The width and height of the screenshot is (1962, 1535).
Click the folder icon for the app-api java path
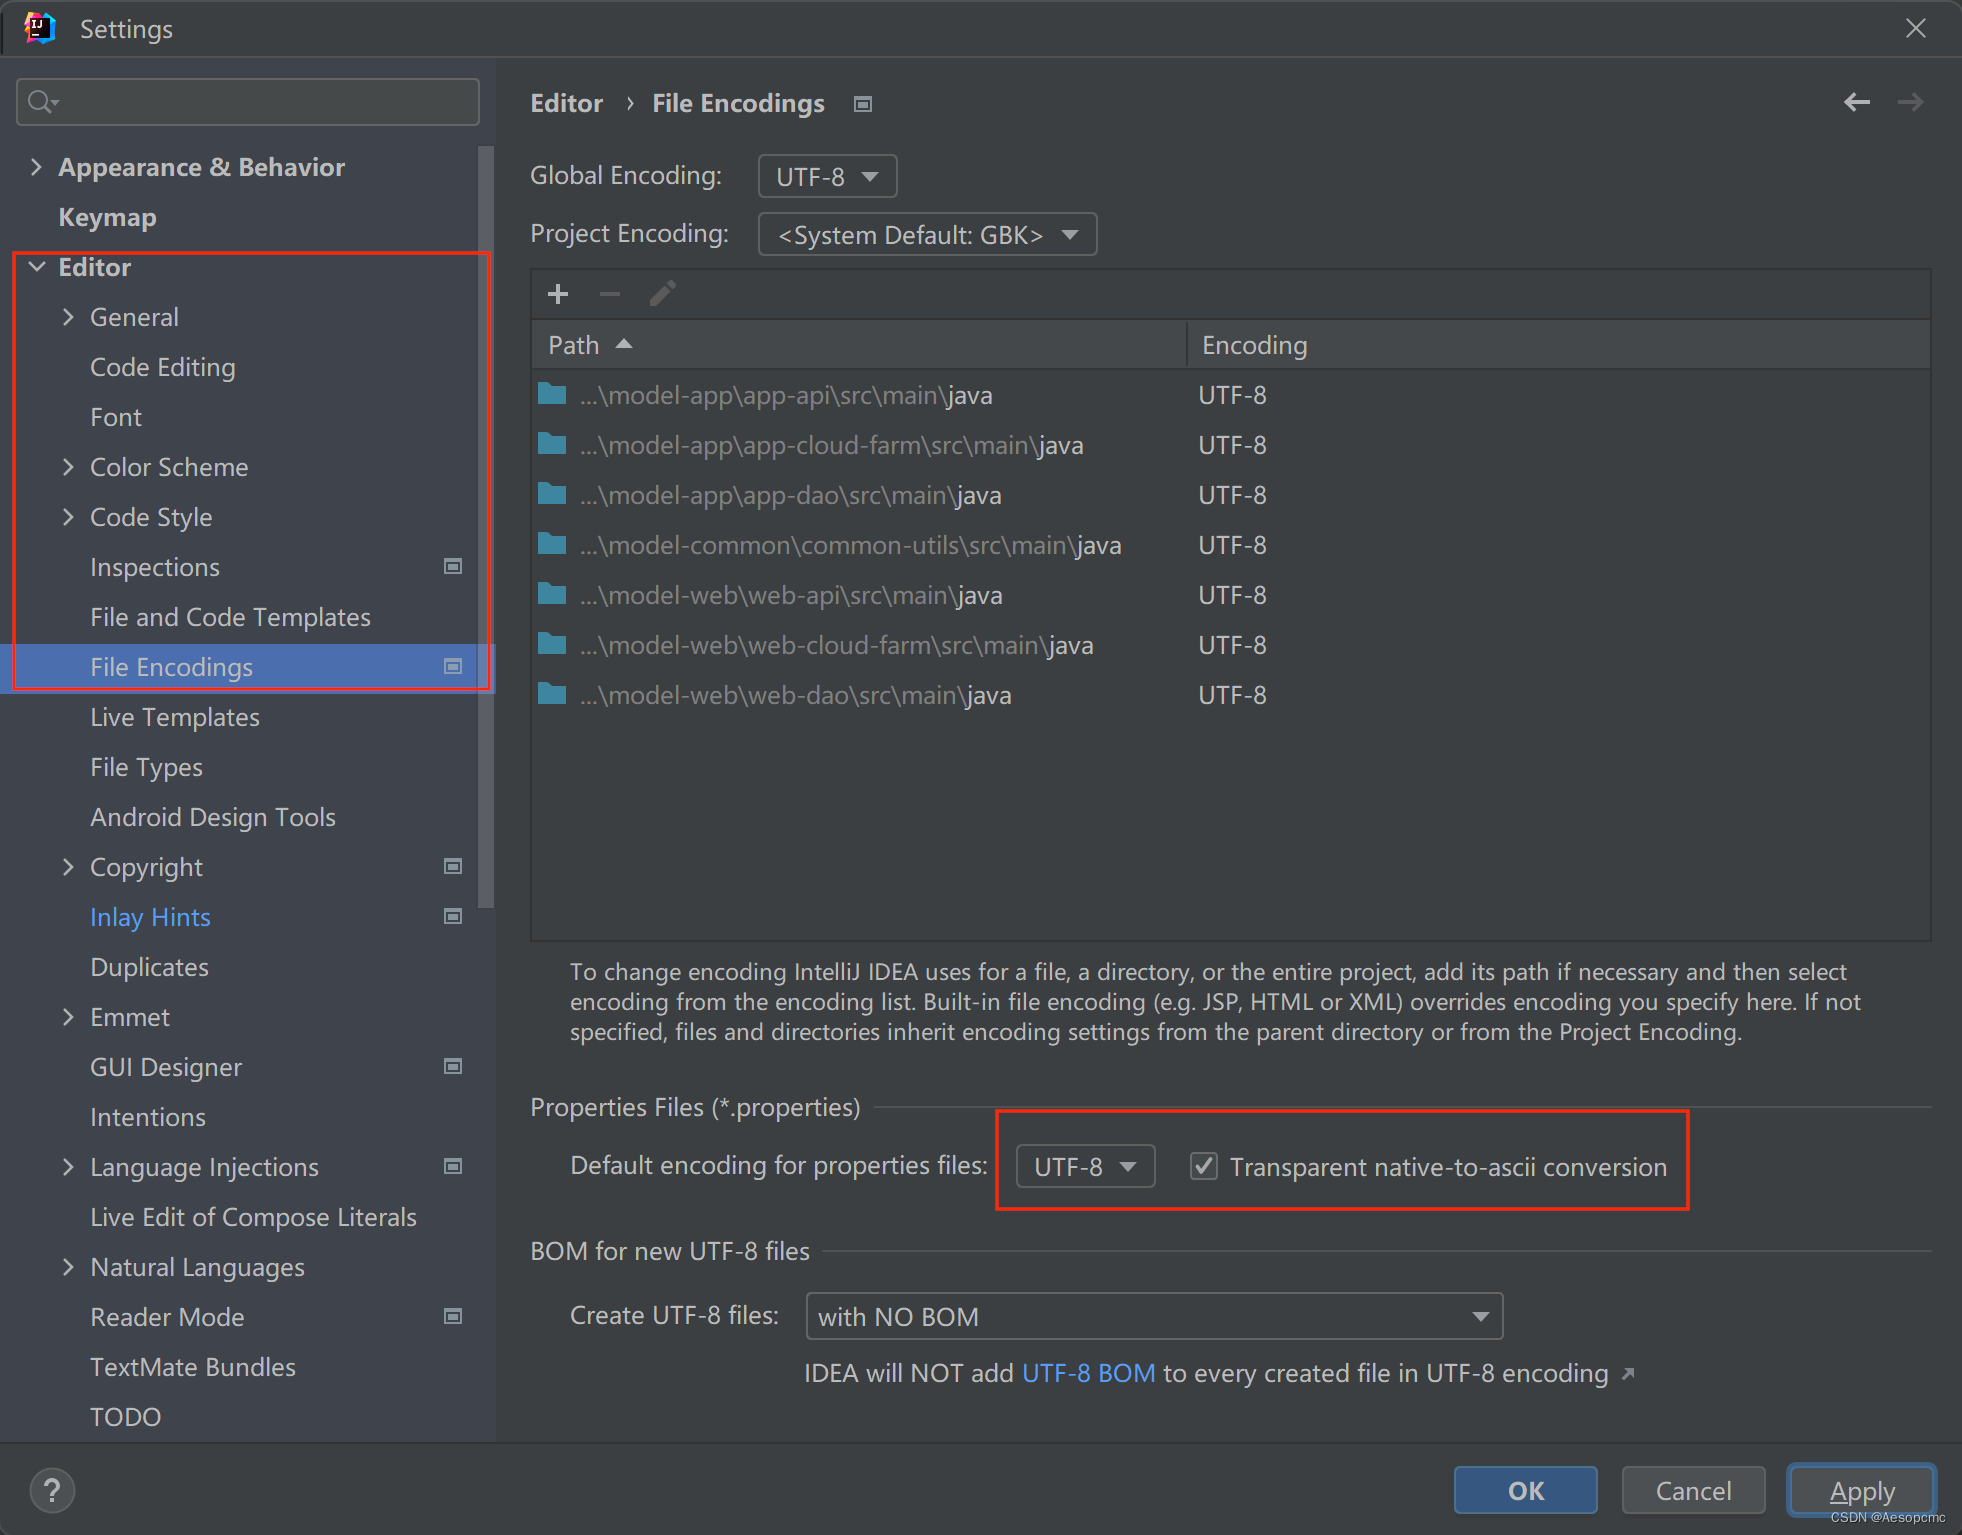point(552,394)
